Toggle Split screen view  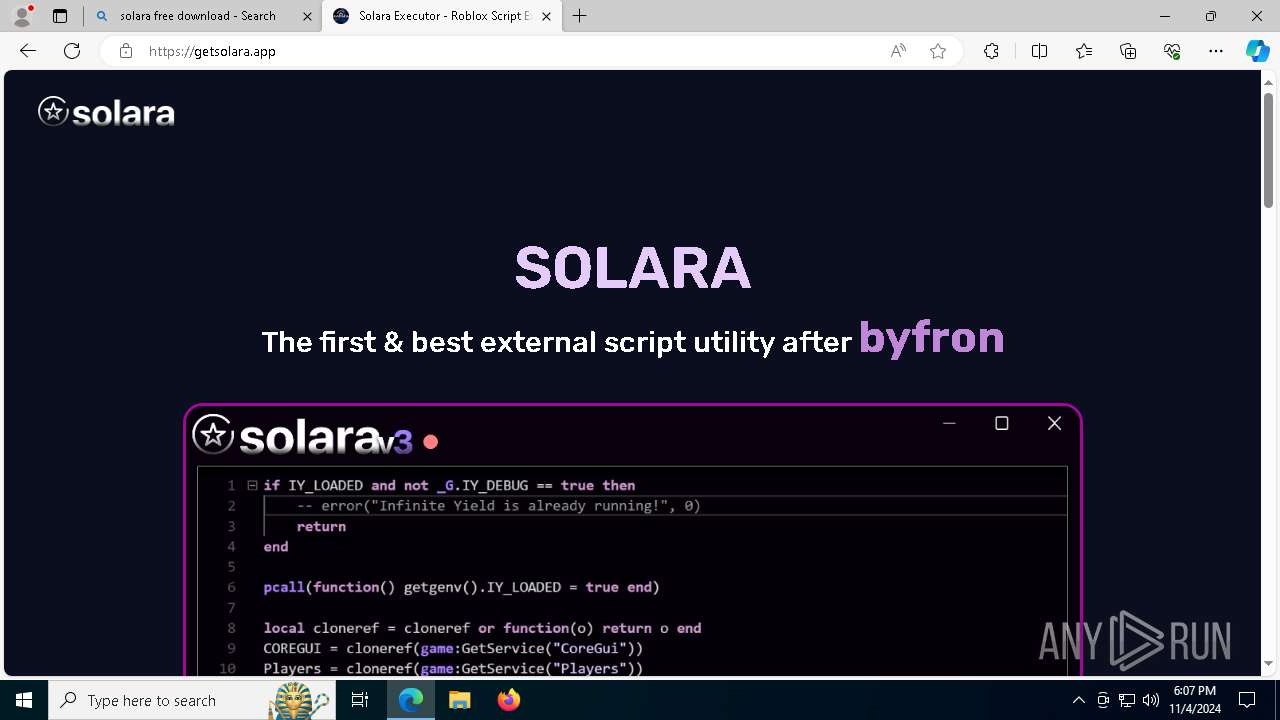point(1039,51)
